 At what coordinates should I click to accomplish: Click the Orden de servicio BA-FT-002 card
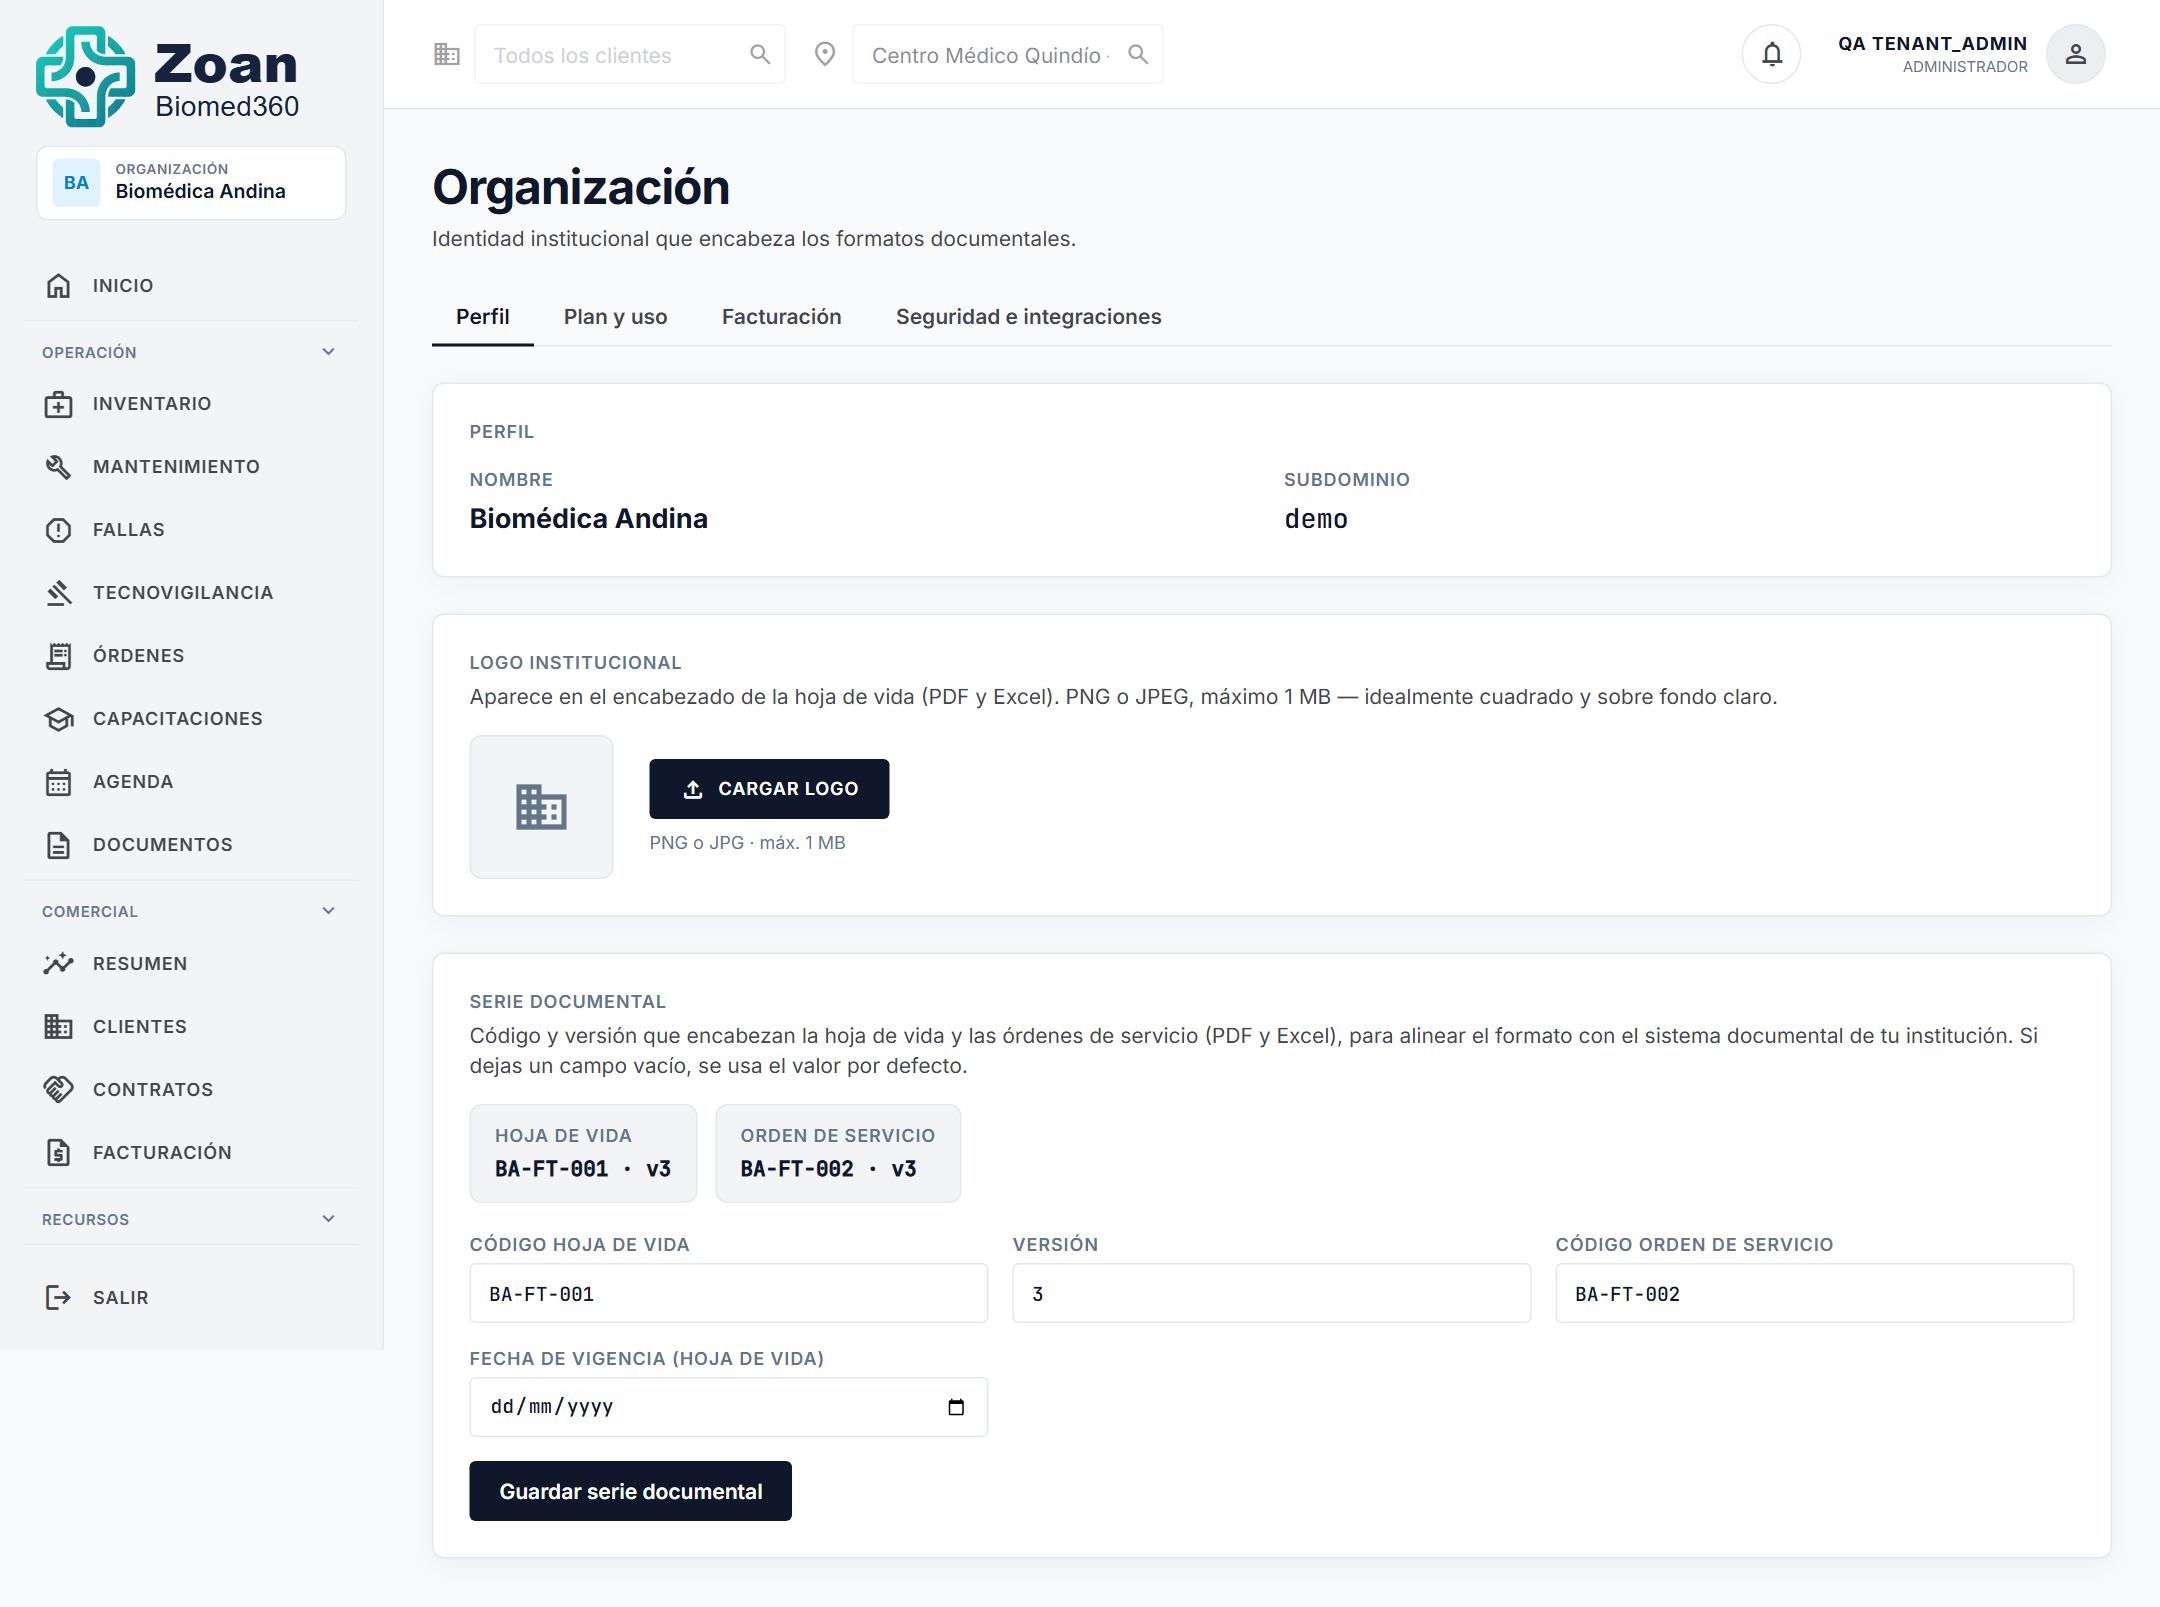[838, 1154]
